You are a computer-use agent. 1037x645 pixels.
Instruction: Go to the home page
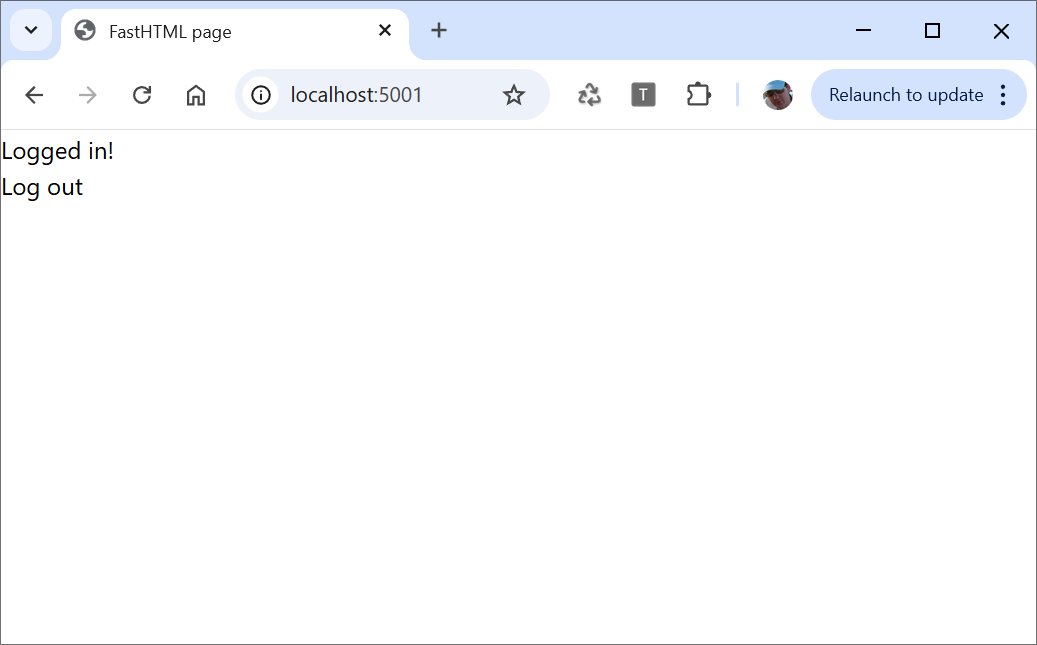196,95
